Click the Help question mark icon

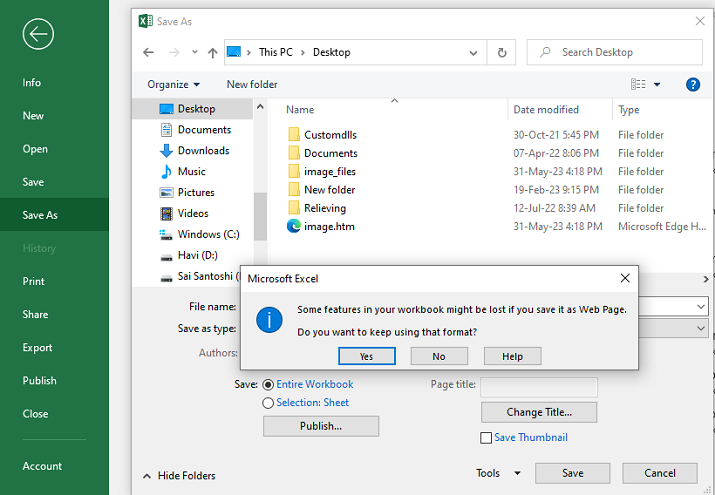(x=692, y=85)
